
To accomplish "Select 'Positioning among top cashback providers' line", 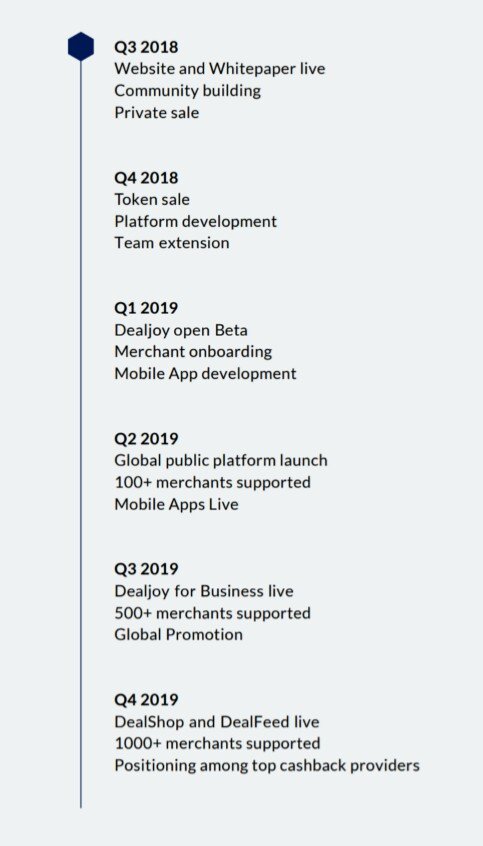I will pos(267,766).
